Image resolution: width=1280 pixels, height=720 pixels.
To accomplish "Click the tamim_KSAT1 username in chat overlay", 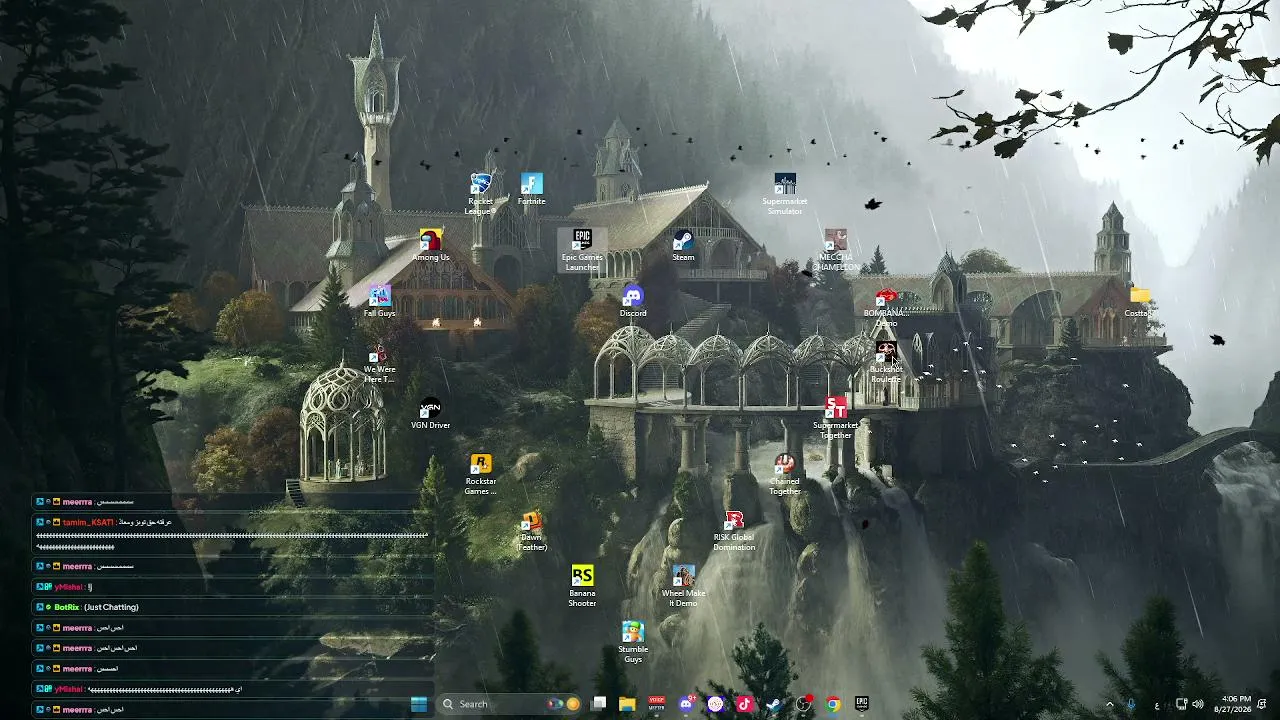I will 88,523.
